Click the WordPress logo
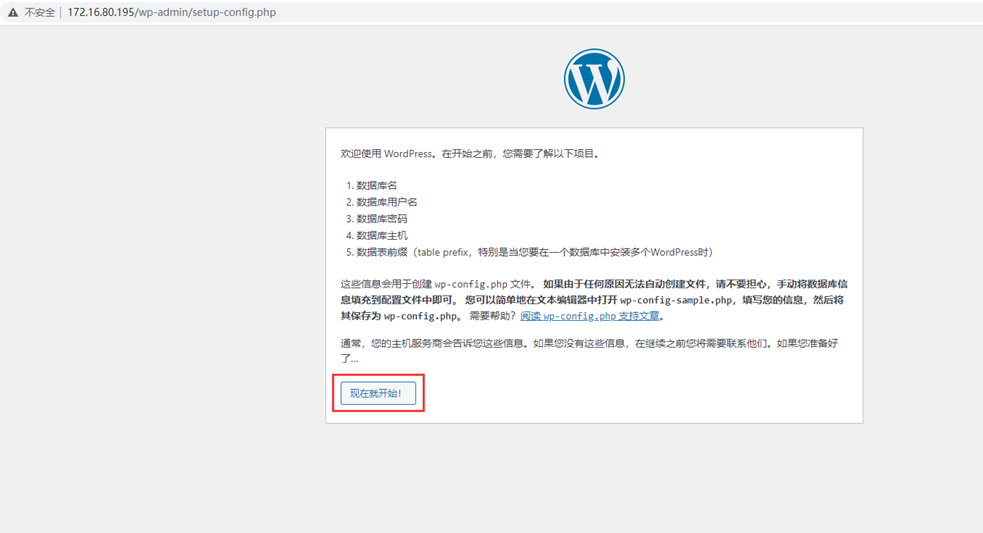Image resolution: width=983 pixels, height=533 pixels. (x=594, y=79)
